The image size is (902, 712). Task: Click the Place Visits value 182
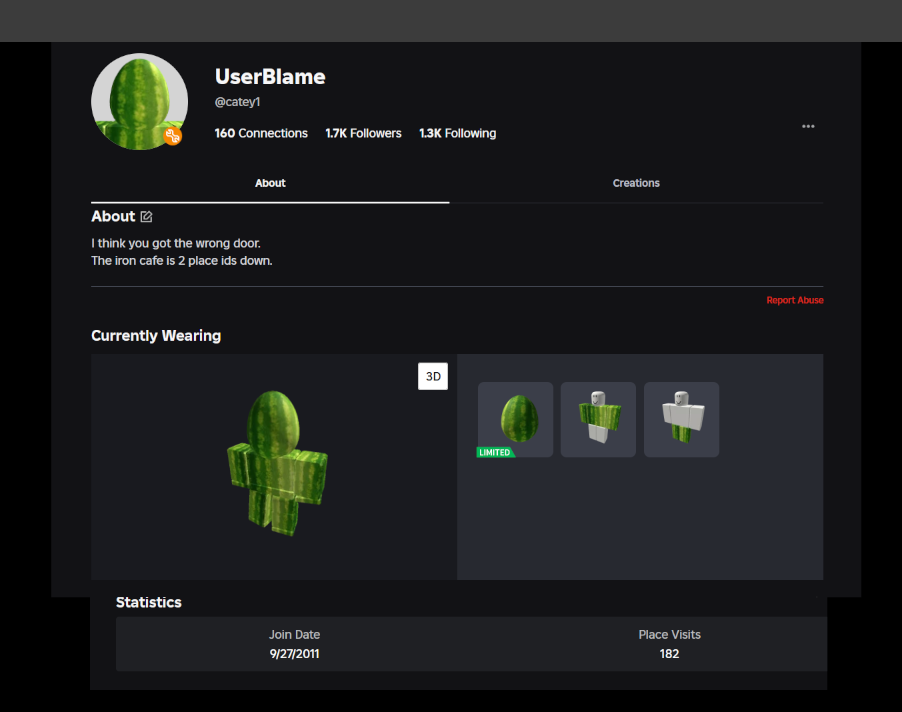coord(669,654)
